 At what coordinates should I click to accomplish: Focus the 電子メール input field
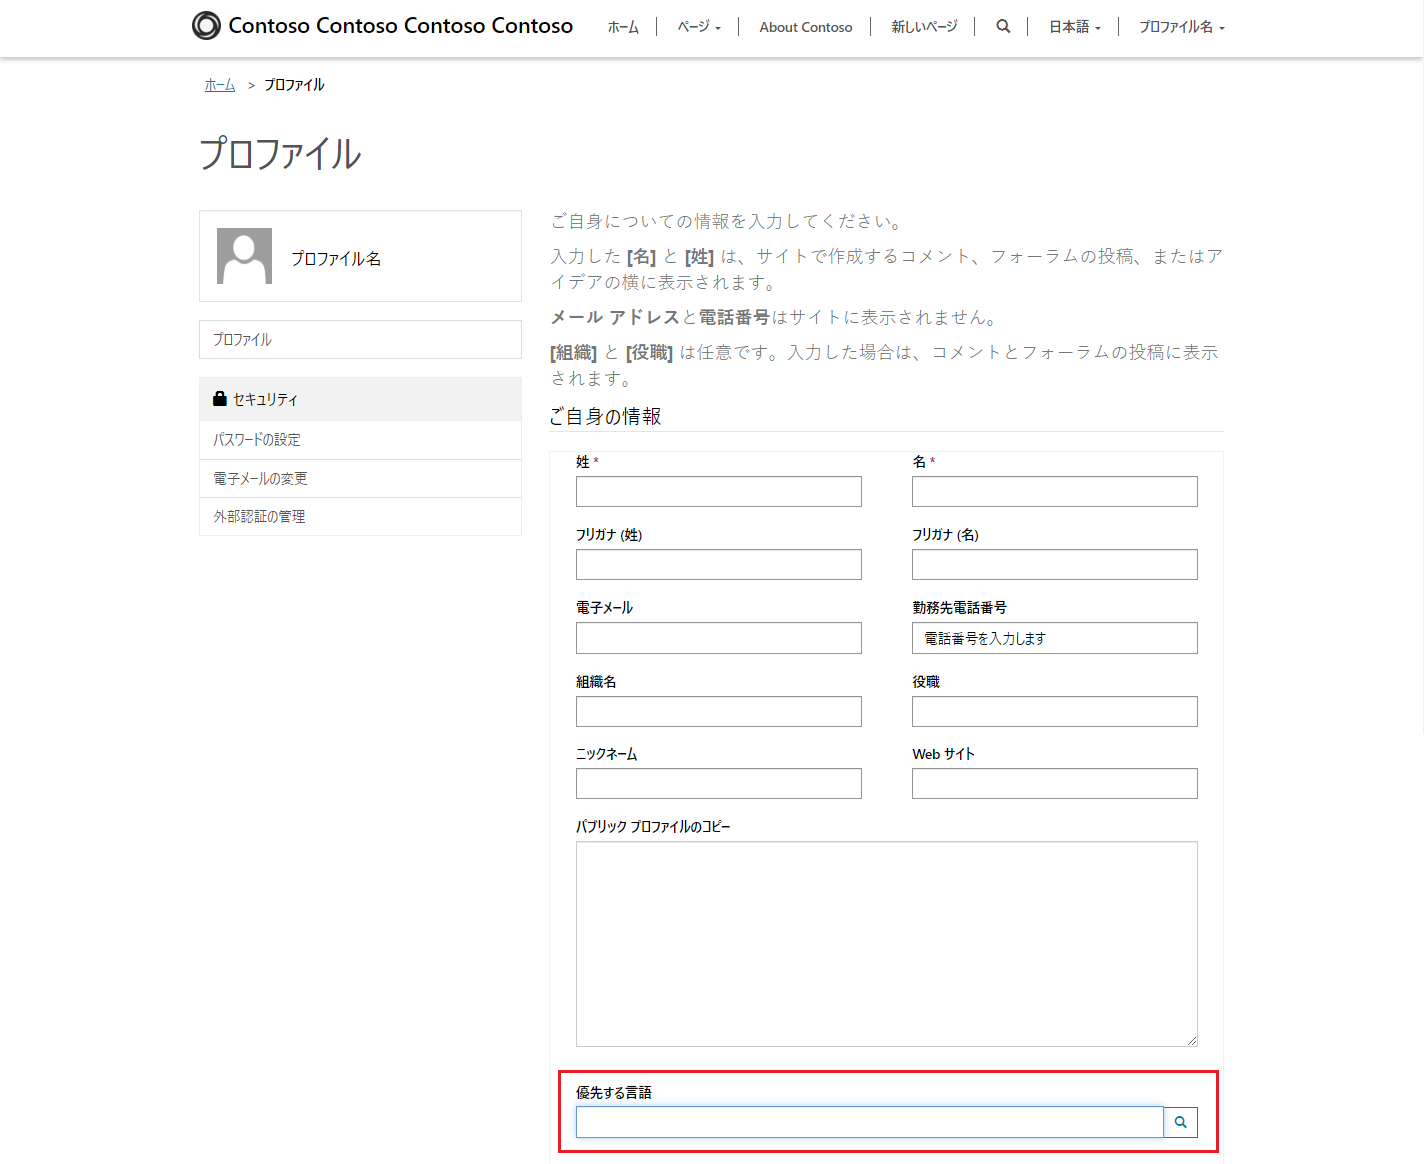coord(719,638)
